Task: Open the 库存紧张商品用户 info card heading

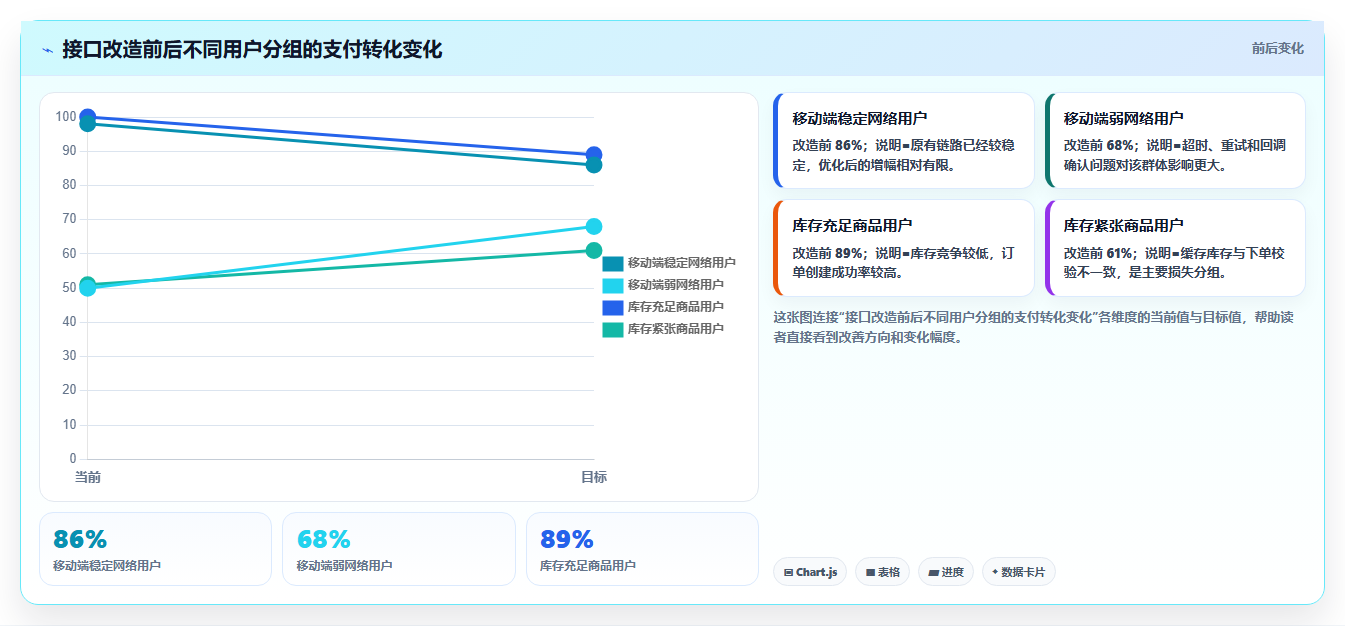Action: click(x=1124, y=225)
